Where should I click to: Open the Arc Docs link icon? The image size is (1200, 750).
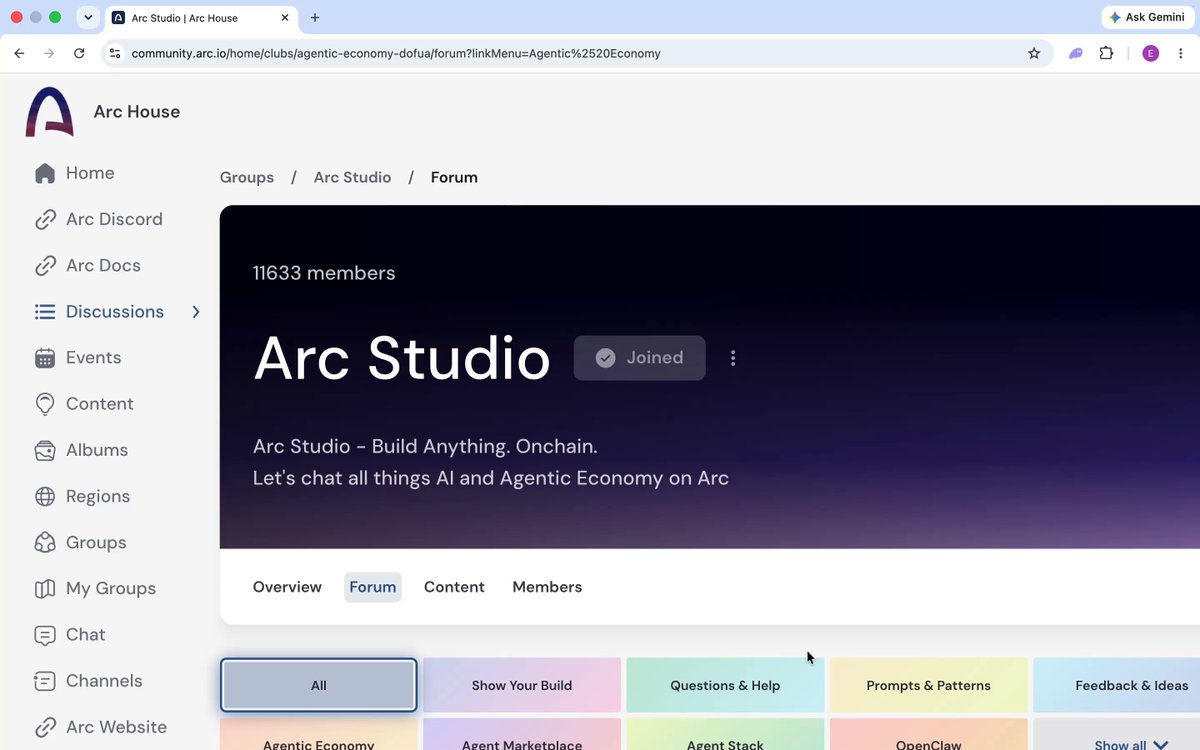[45, 265]
